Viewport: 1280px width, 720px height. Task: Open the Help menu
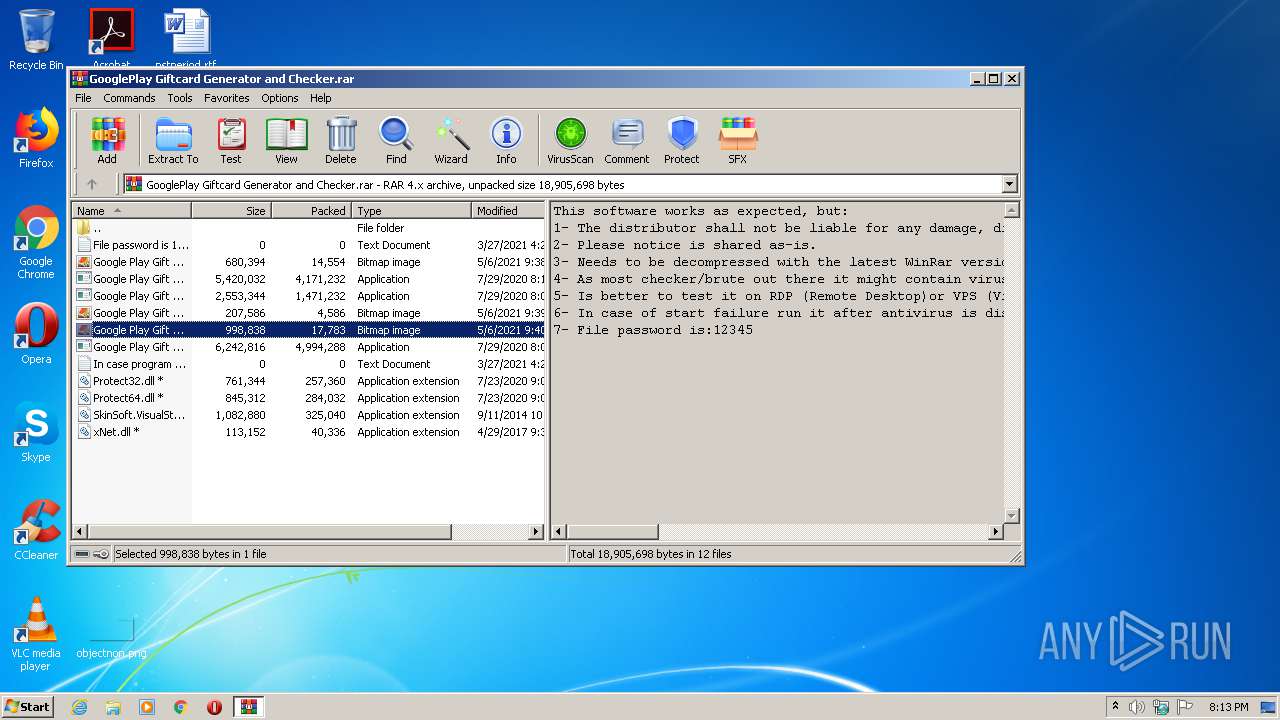[320, 98]
